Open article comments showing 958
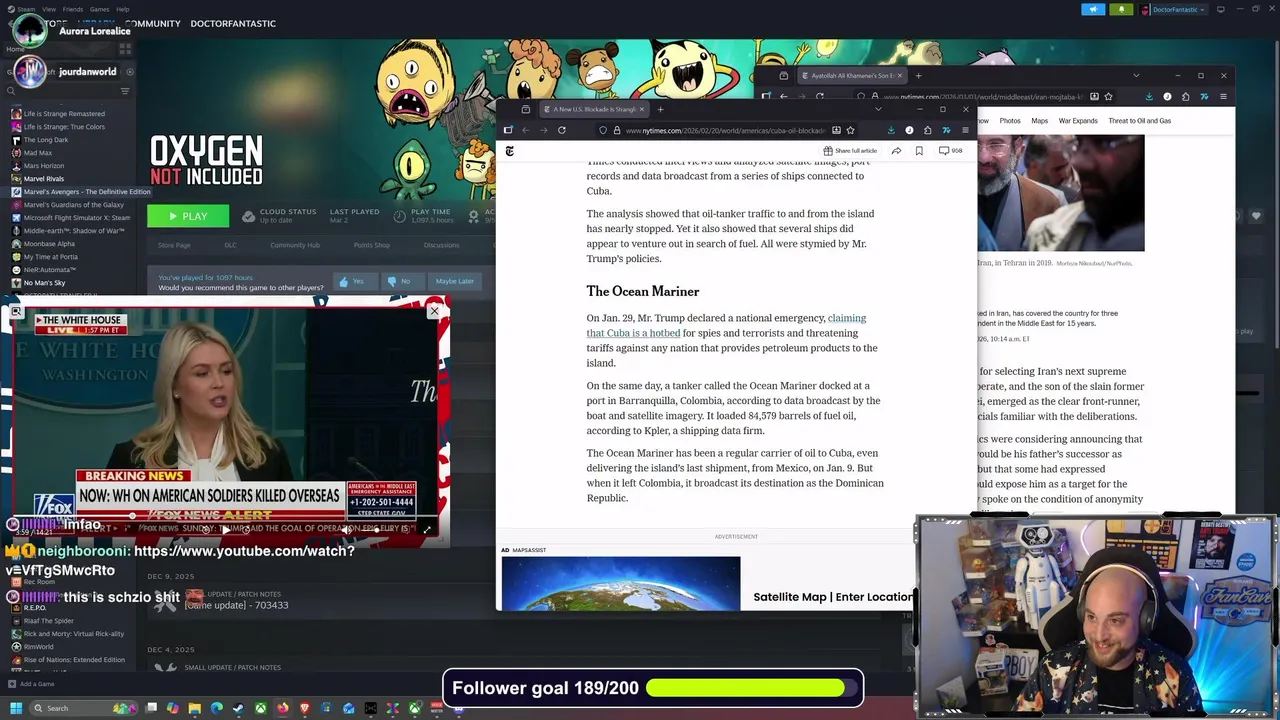This screenshot has height=720, width=1280. coord(950,151)
